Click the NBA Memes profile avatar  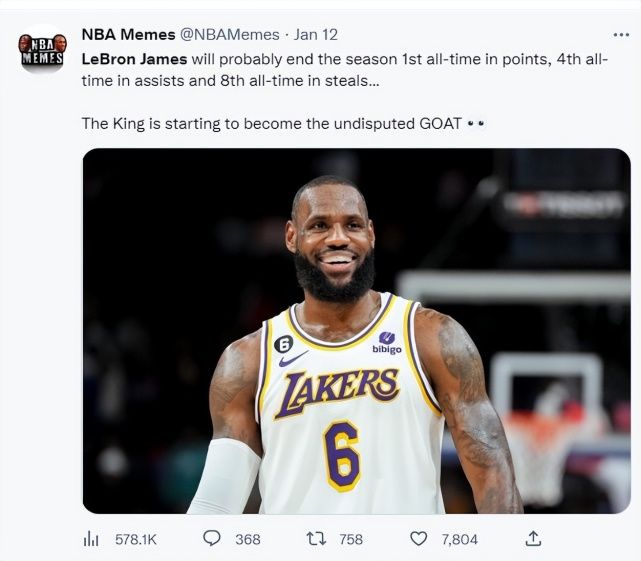[41, 50]
